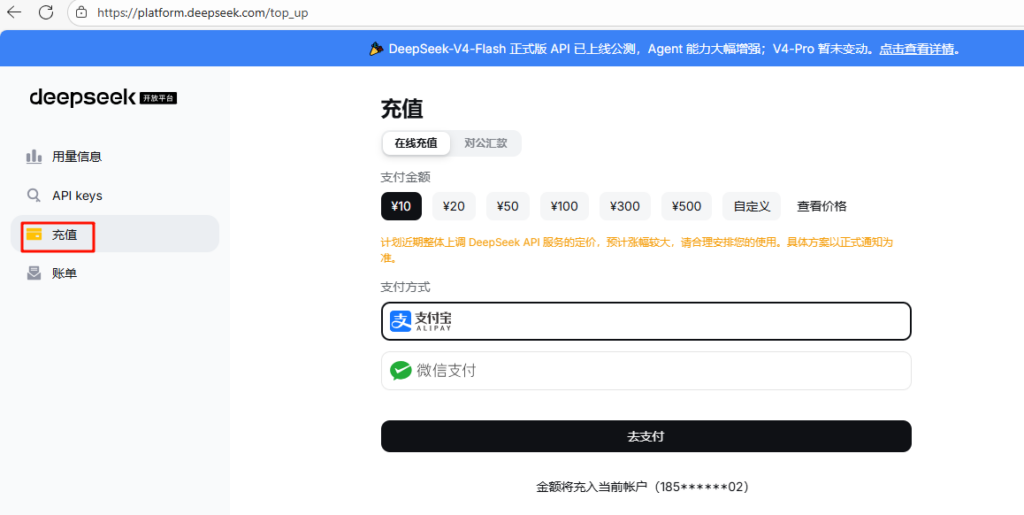Click the 开放平台 badge next to logo

click(158, 99)
